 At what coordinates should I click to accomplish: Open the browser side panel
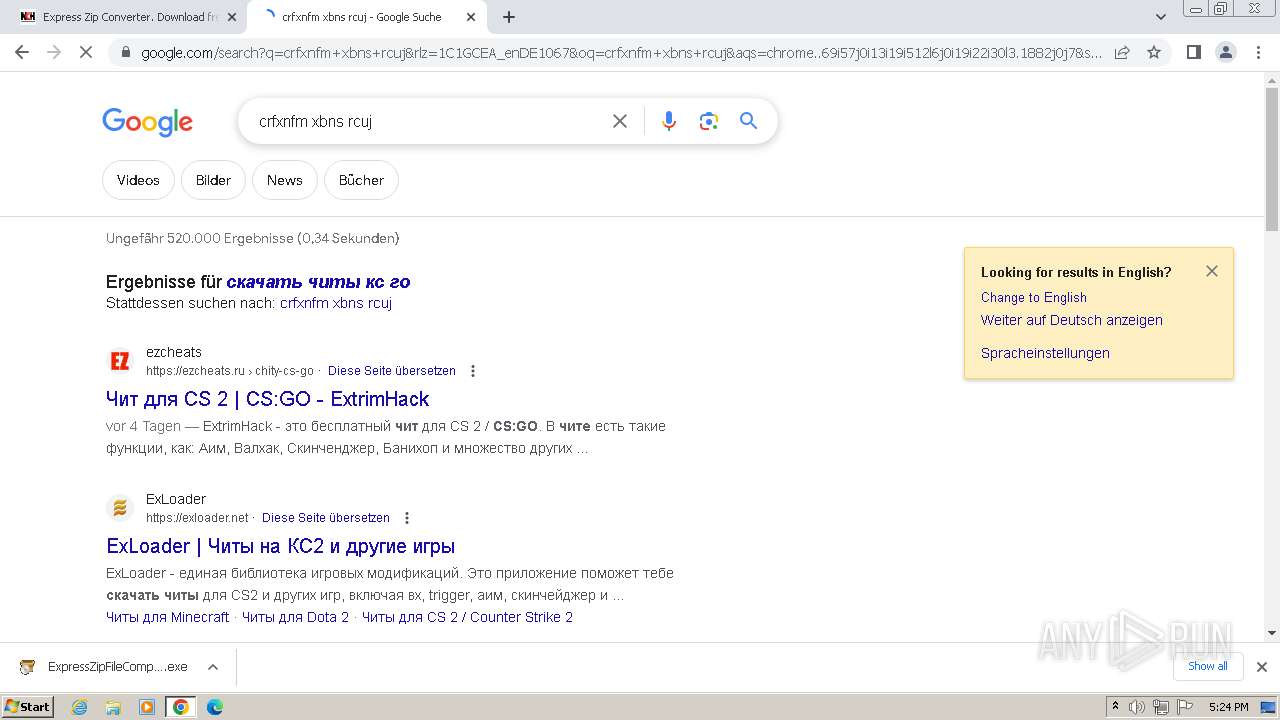[x=1193, y=52]
